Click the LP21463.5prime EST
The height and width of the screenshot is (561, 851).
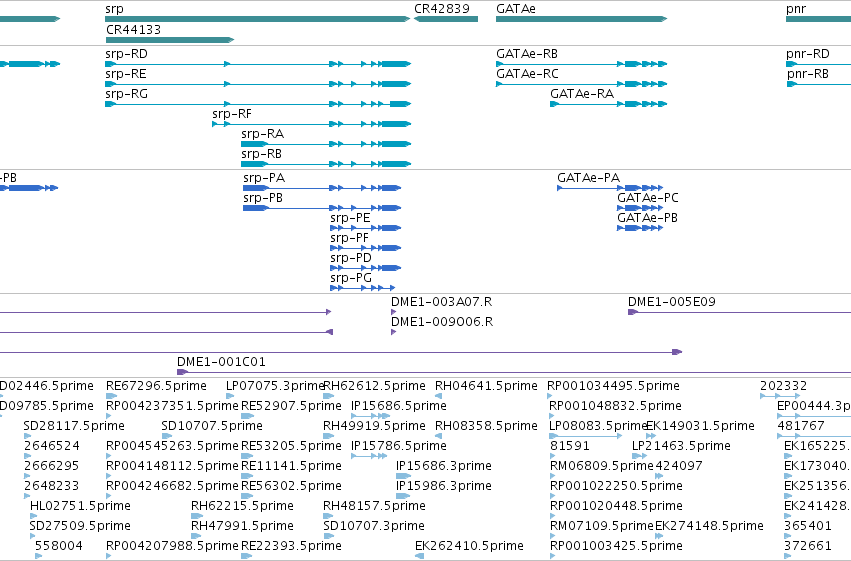(639, 456)
